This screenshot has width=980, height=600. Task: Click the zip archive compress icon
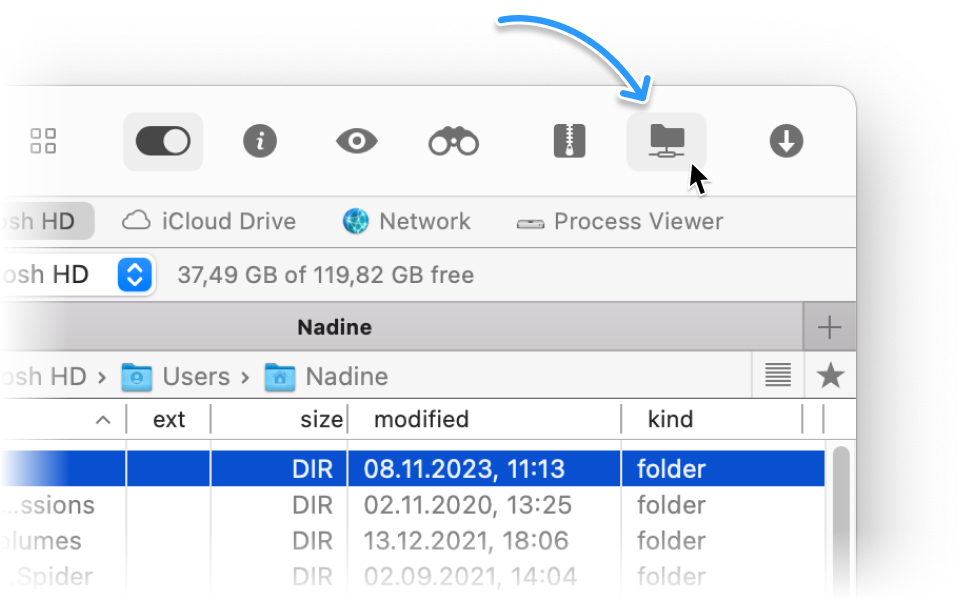coord(569,142)
